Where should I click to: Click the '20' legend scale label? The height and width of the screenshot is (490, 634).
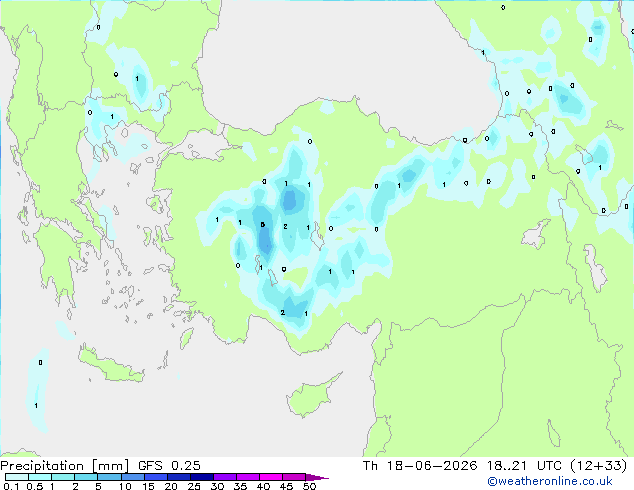[x=171, y=486]
